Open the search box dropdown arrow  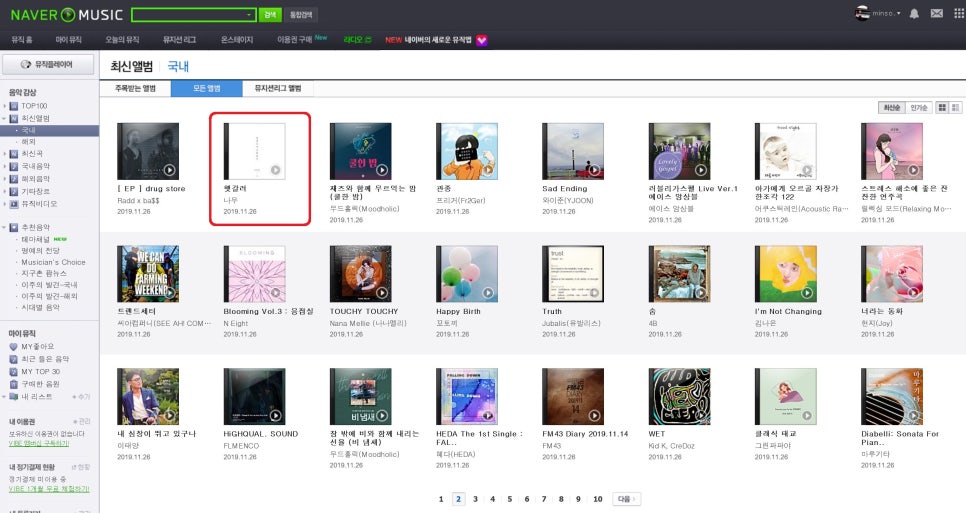point(250,15)
